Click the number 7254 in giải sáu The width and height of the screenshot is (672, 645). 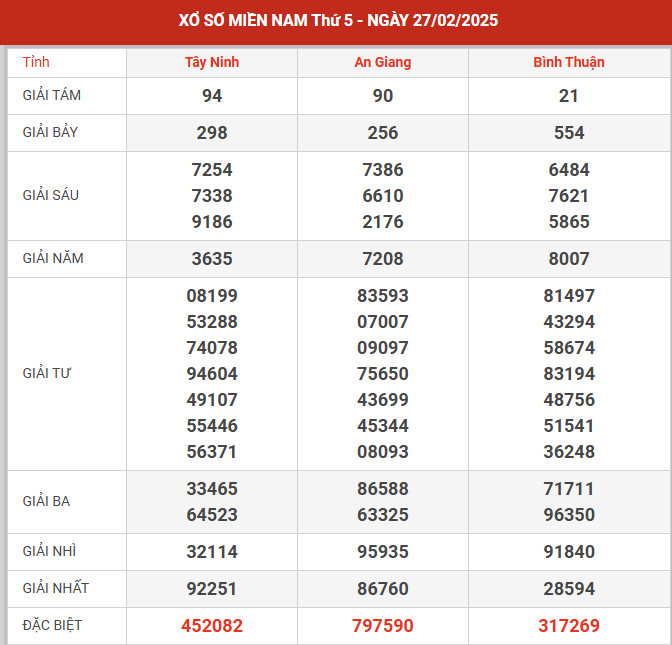click(212, 170)
